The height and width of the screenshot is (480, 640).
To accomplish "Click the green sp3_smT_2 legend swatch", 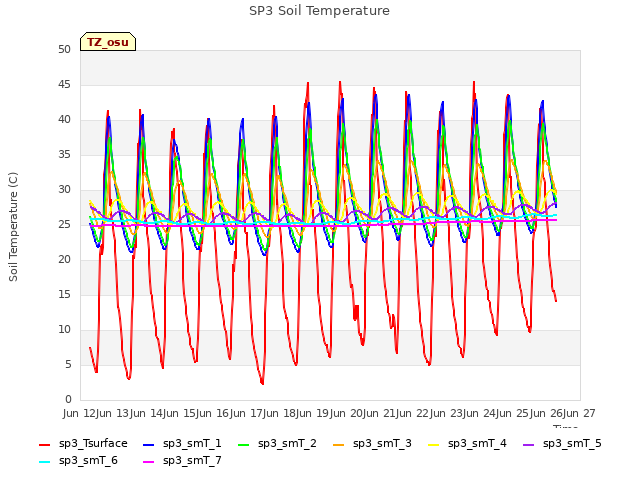I will [x=244, y=444].
